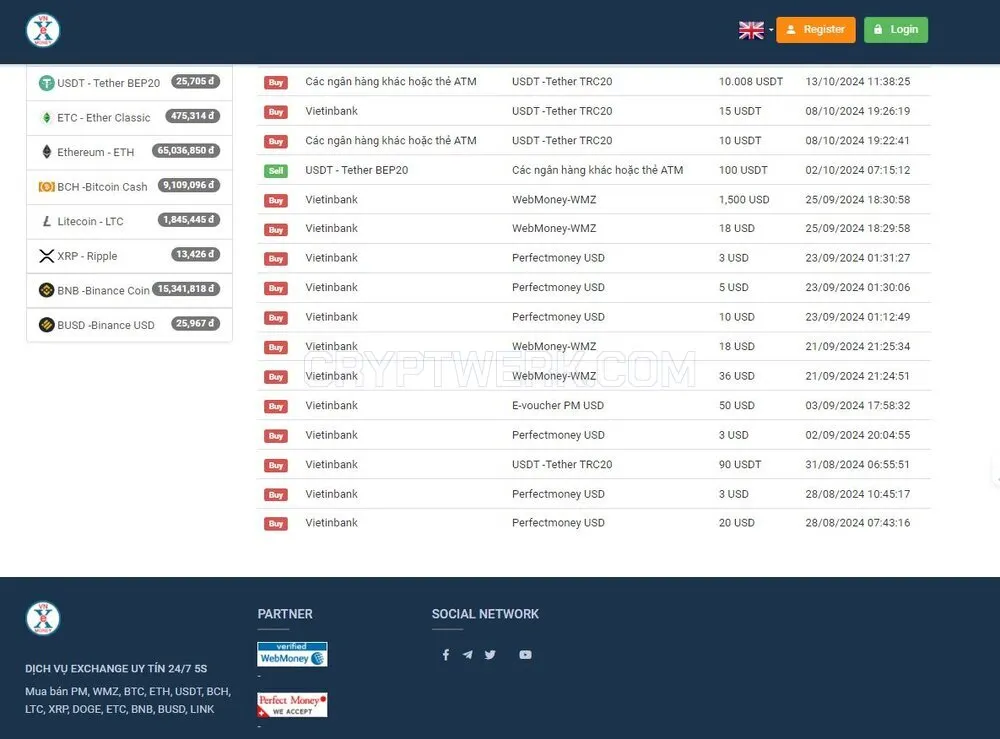Click the 475,314 đ price badge
This screenshot has width=1000, height=739.
[x=193, y=116]
